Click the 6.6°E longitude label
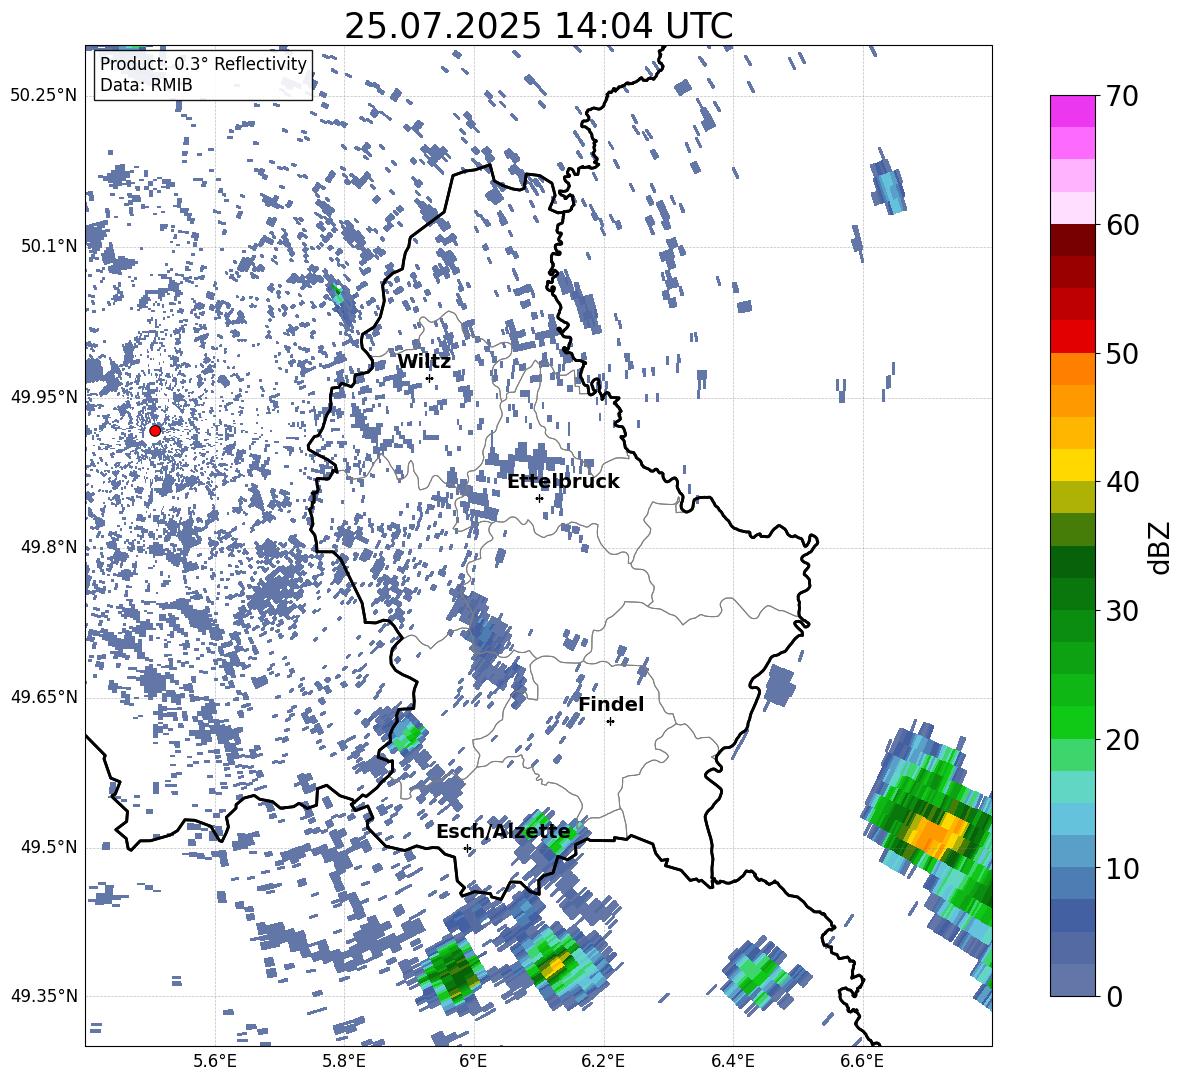Image resolution: width=1184 pixels, height=1081 pixels. (x=862, y=1061)
